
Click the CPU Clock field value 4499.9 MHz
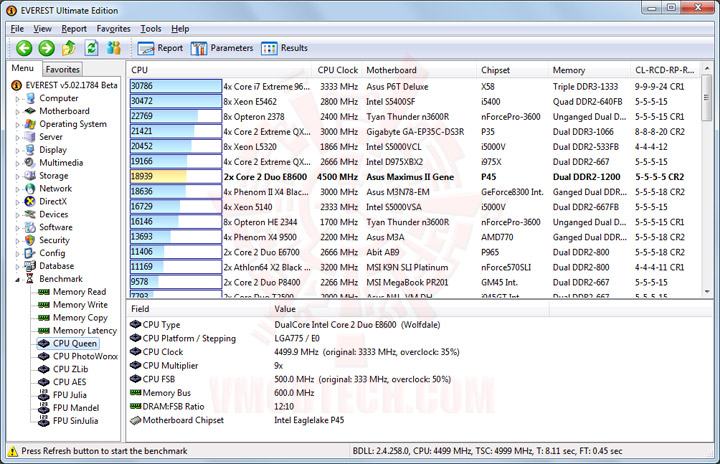(x=366, y=352)
